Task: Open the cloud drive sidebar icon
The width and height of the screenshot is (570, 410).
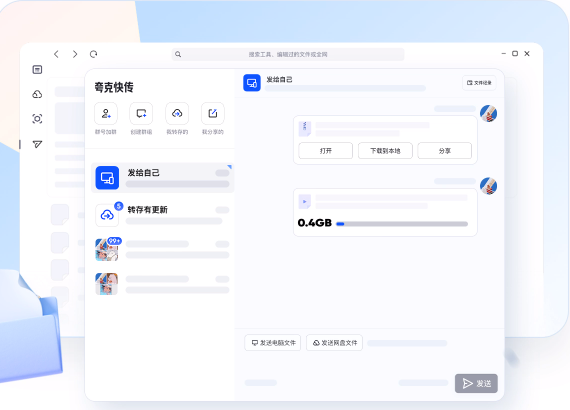Action: coord(37,94)
